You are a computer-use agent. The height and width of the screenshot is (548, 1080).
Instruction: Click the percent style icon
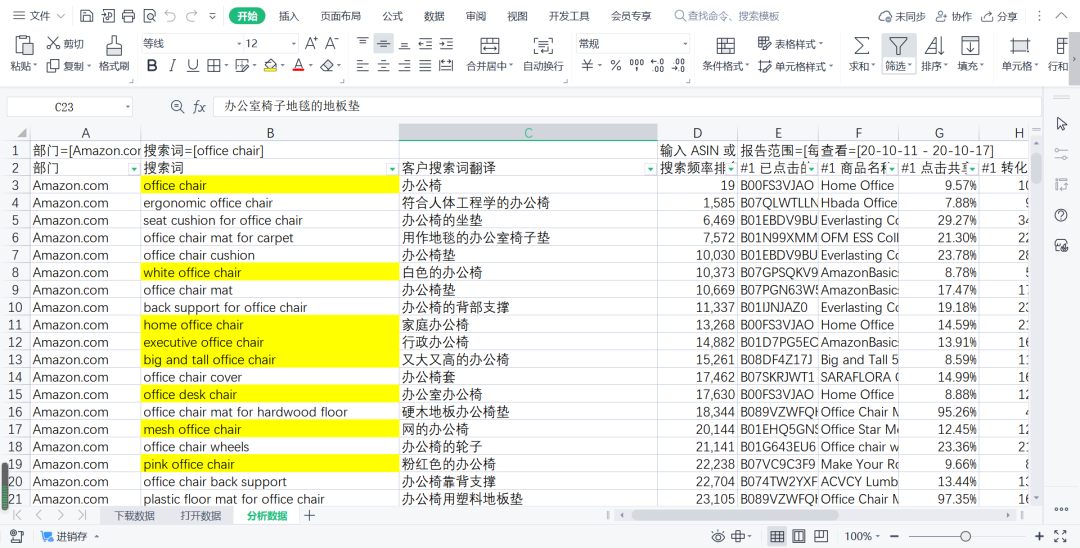(x=616, y=65)
